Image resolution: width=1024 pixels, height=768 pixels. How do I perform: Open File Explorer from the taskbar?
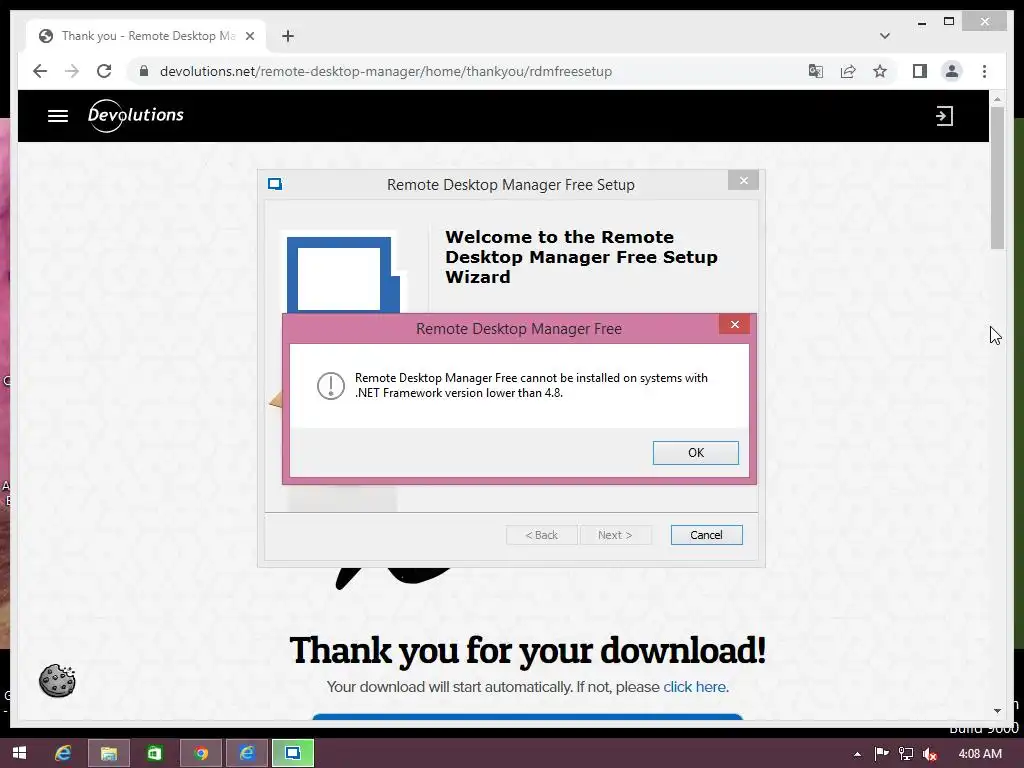109,754
